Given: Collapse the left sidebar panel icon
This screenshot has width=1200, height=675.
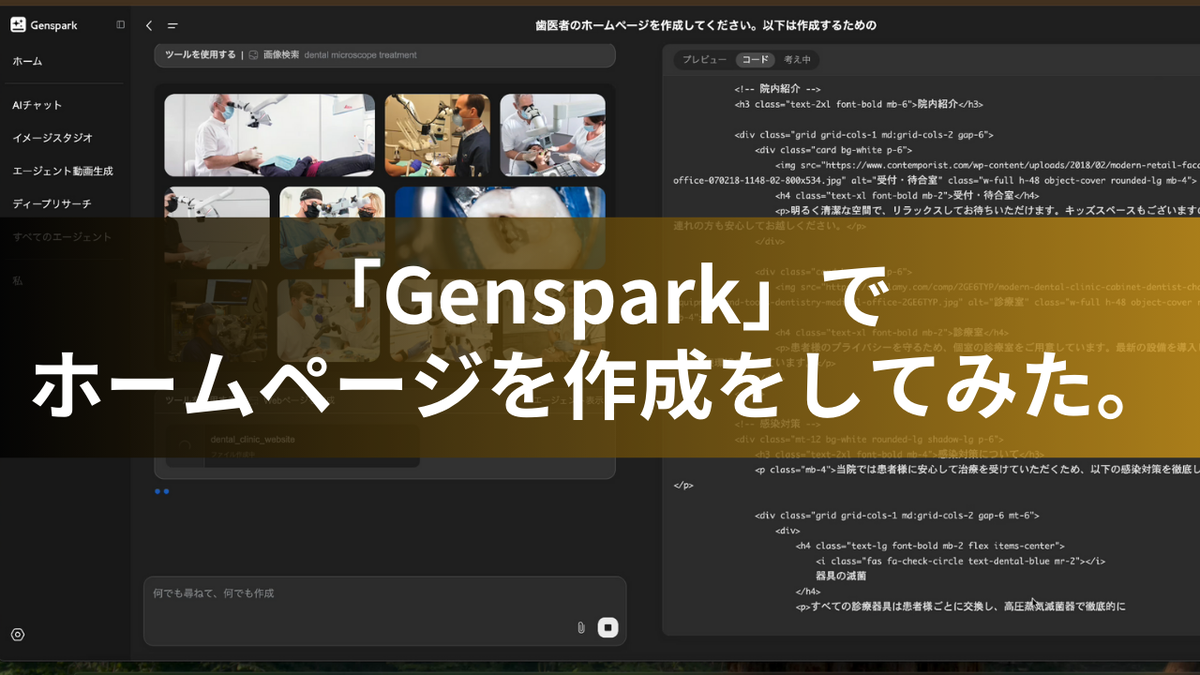Looking at the screenshot, I should [120, 25].
